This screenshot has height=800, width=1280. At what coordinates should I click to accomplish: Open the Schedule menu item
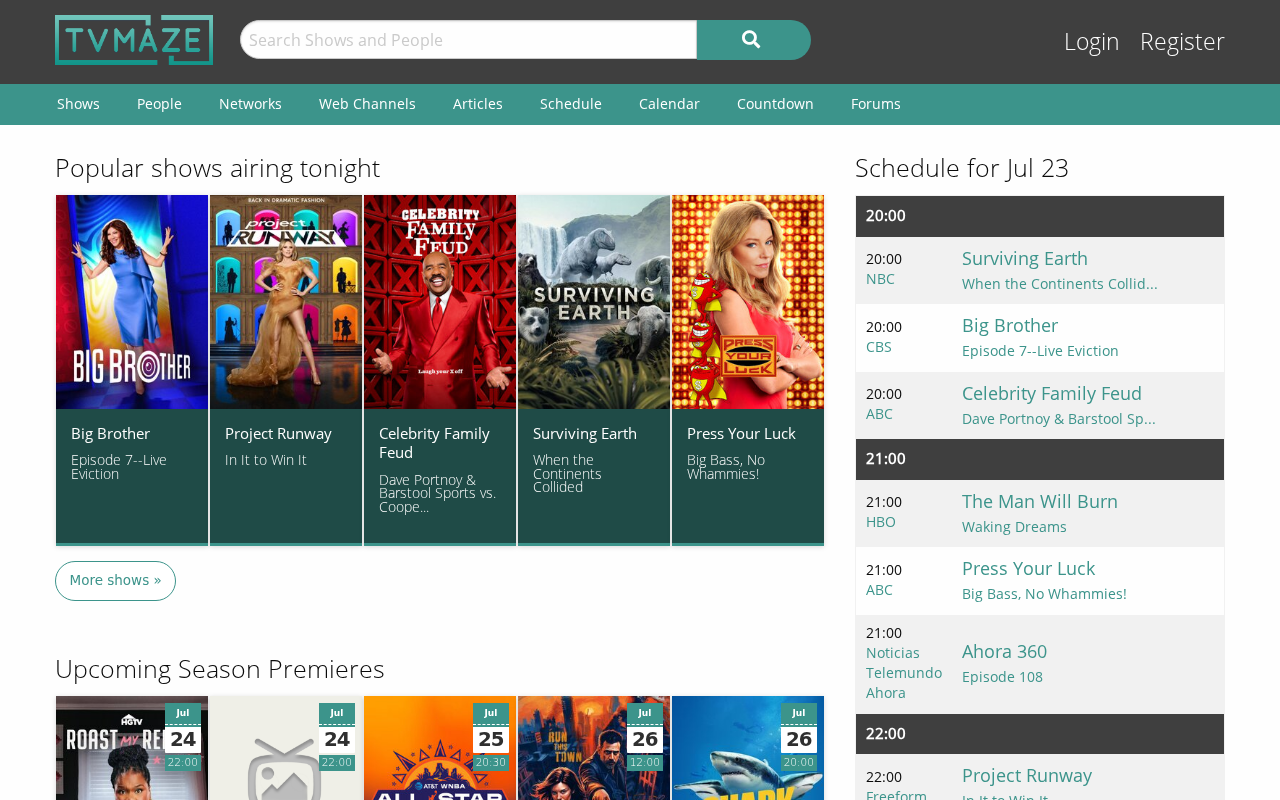pyautogui.click(x=571, y=104)
